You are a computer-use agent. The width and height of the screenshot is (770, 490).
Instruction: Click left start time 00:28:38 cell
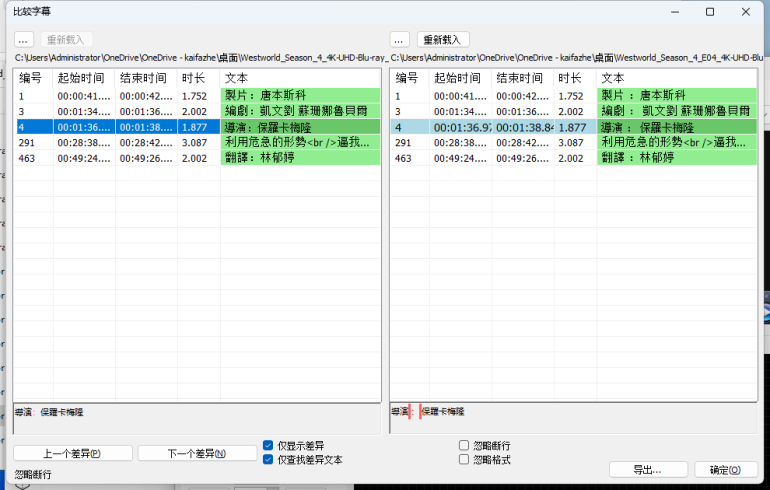tap(84, 143)
